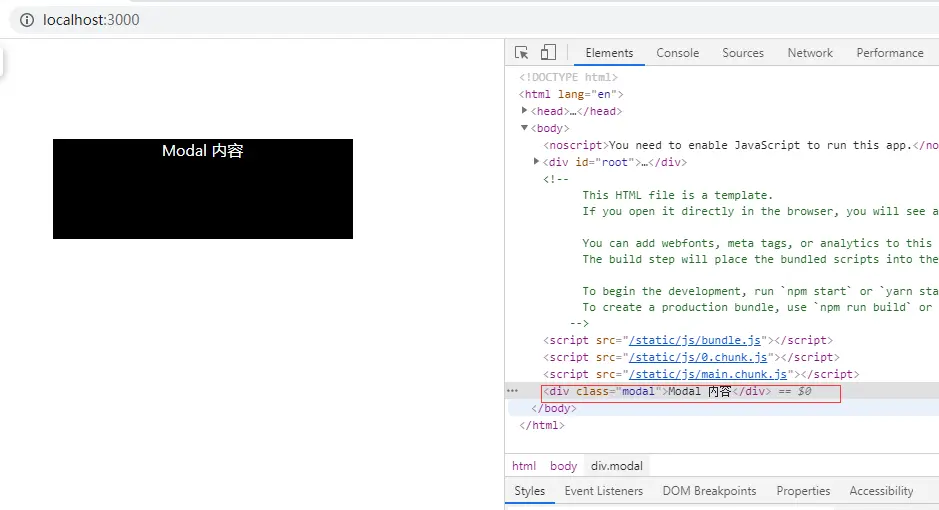Toggle the device toolbar icon
Screen dimensions: 939x510
(548, 53)
